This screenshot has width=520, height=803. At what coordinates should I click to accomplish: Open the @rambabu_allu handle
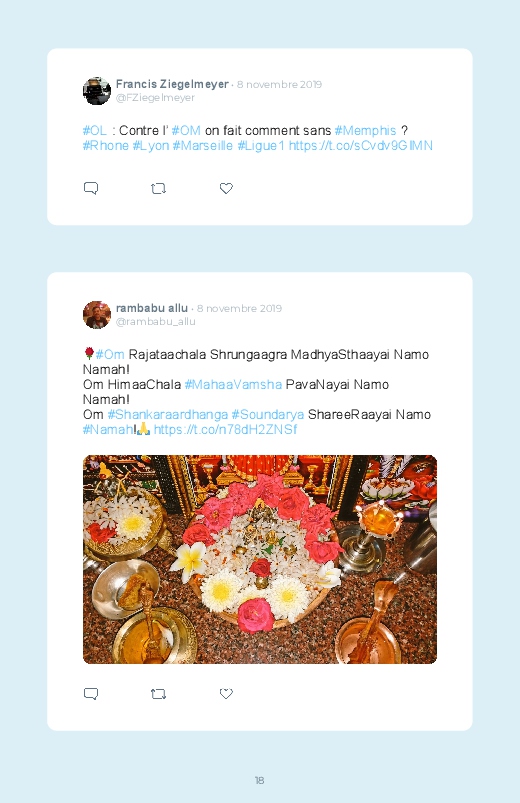pos(156,322)
